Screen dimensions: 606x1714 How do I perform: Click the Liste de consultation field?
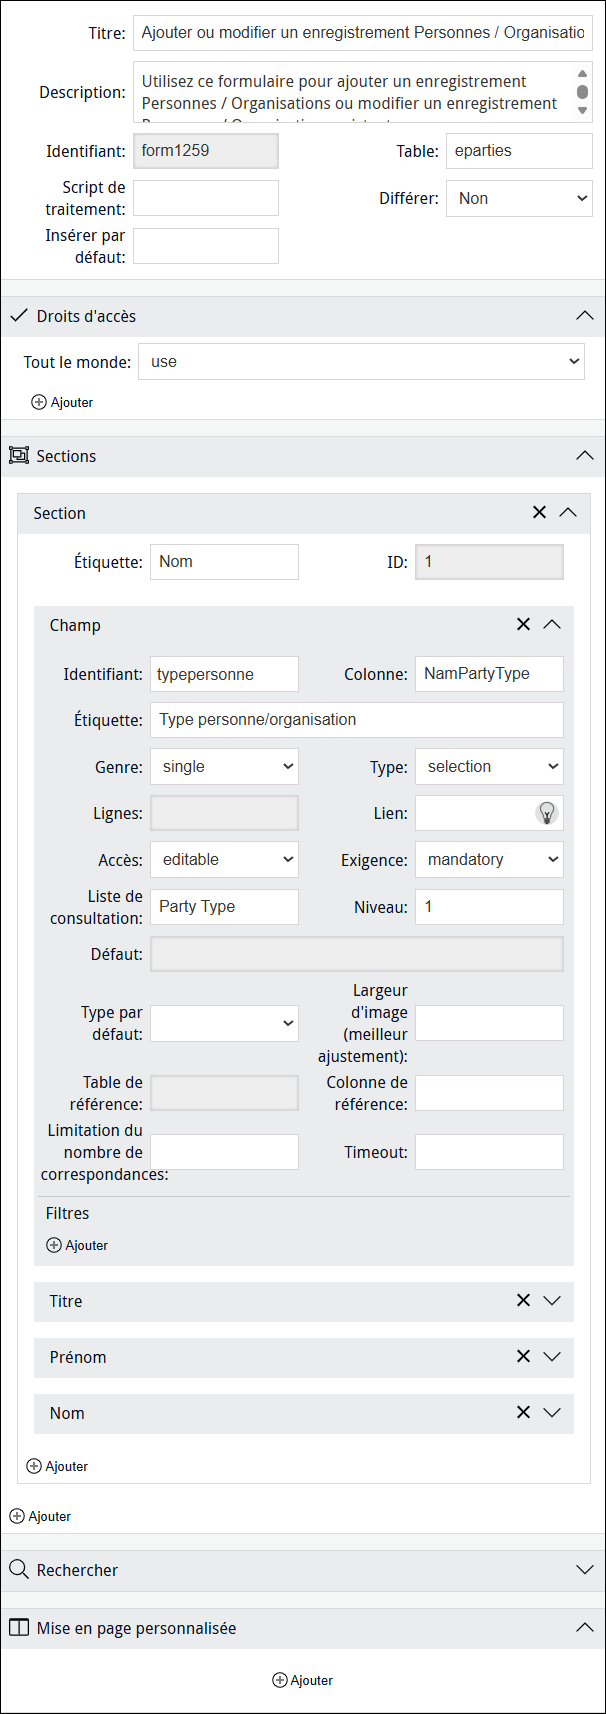pos(224,907)
